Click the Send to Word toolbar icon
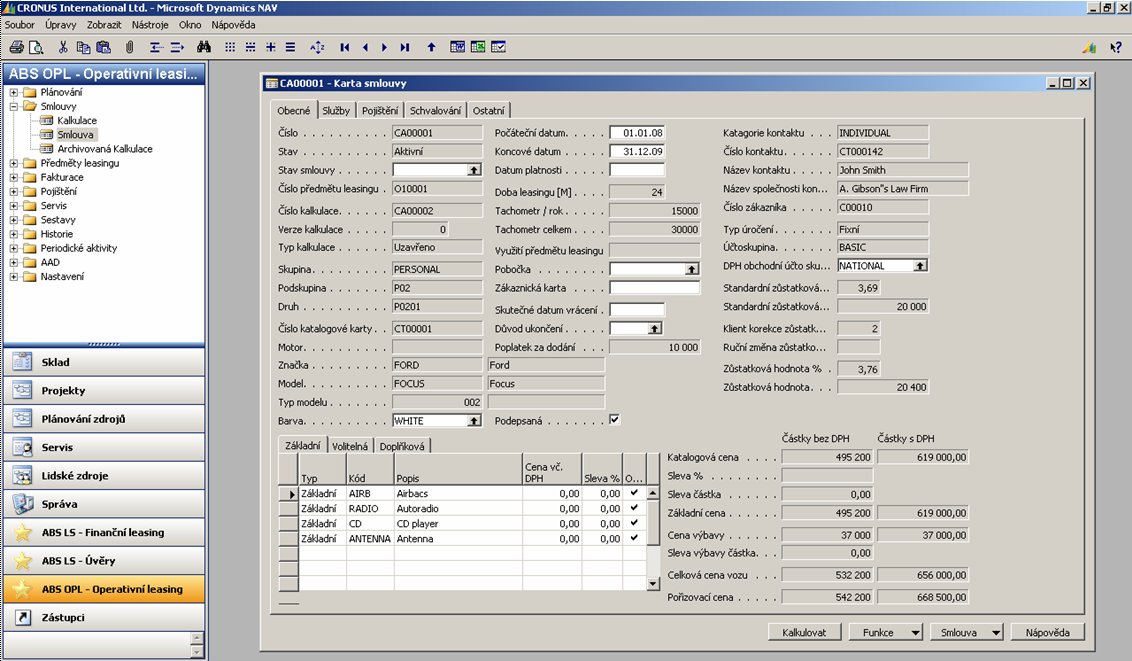 click(x=457, y=48)
